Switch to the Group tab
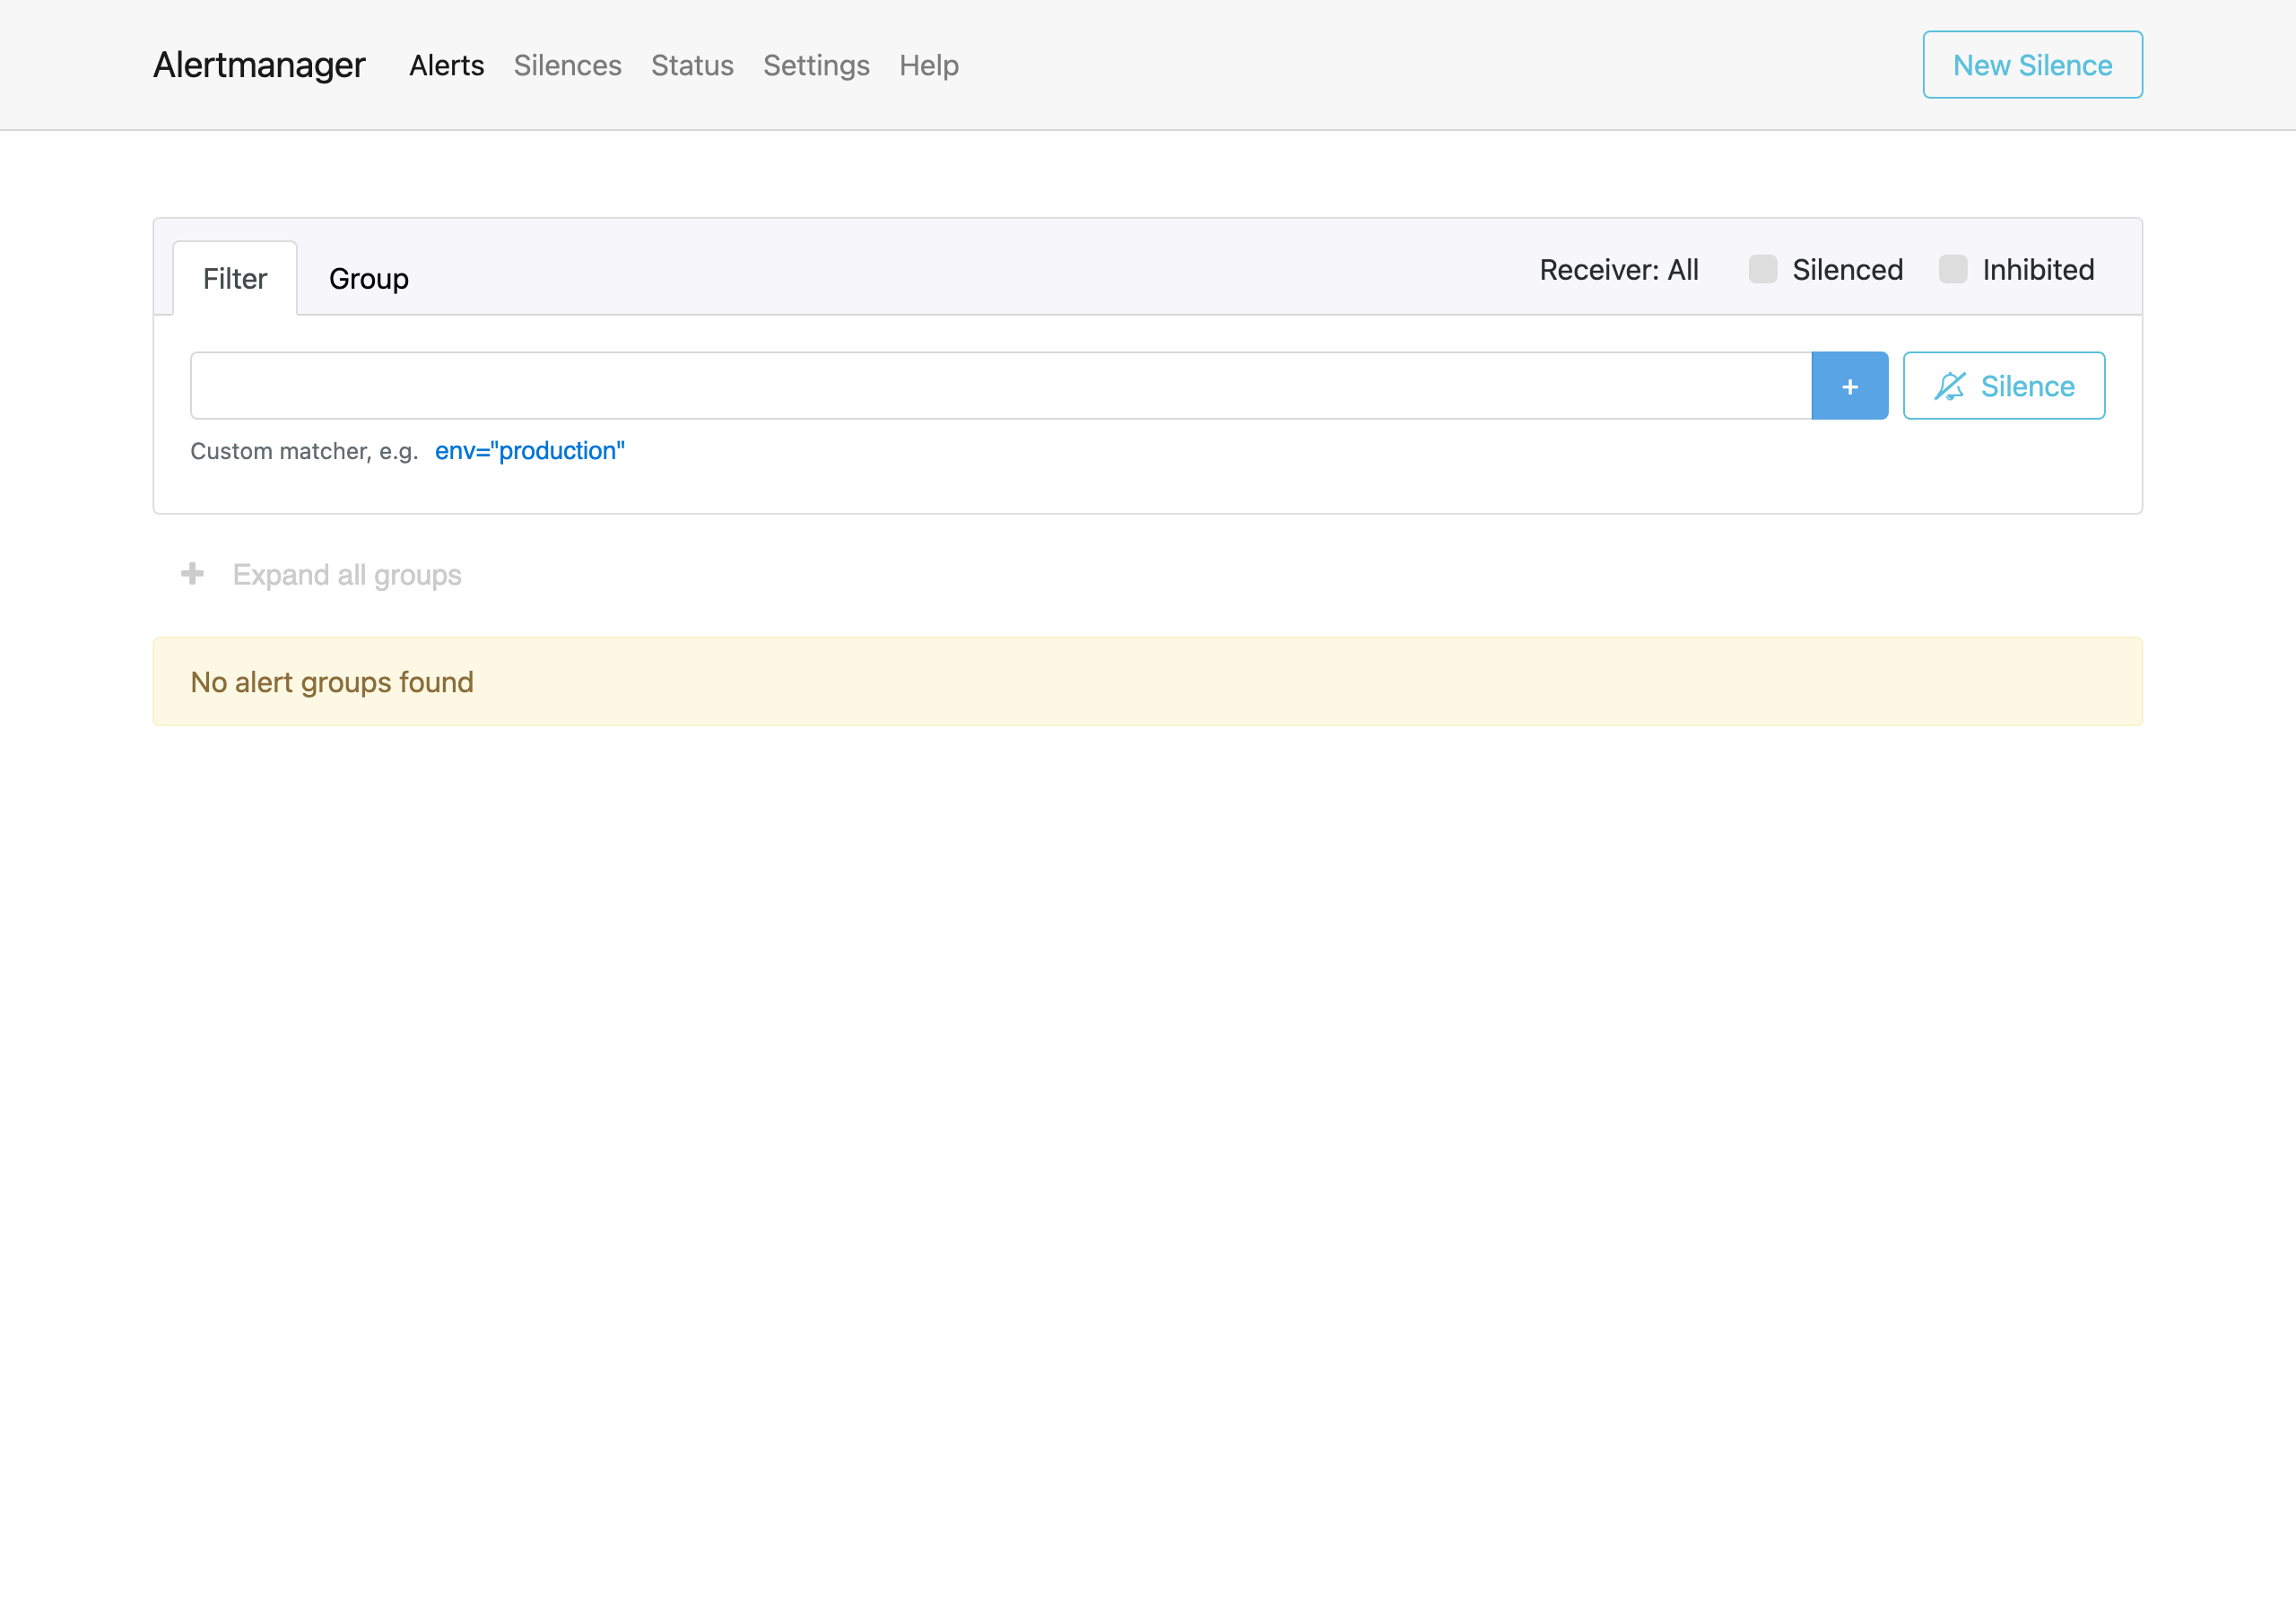 368,278
